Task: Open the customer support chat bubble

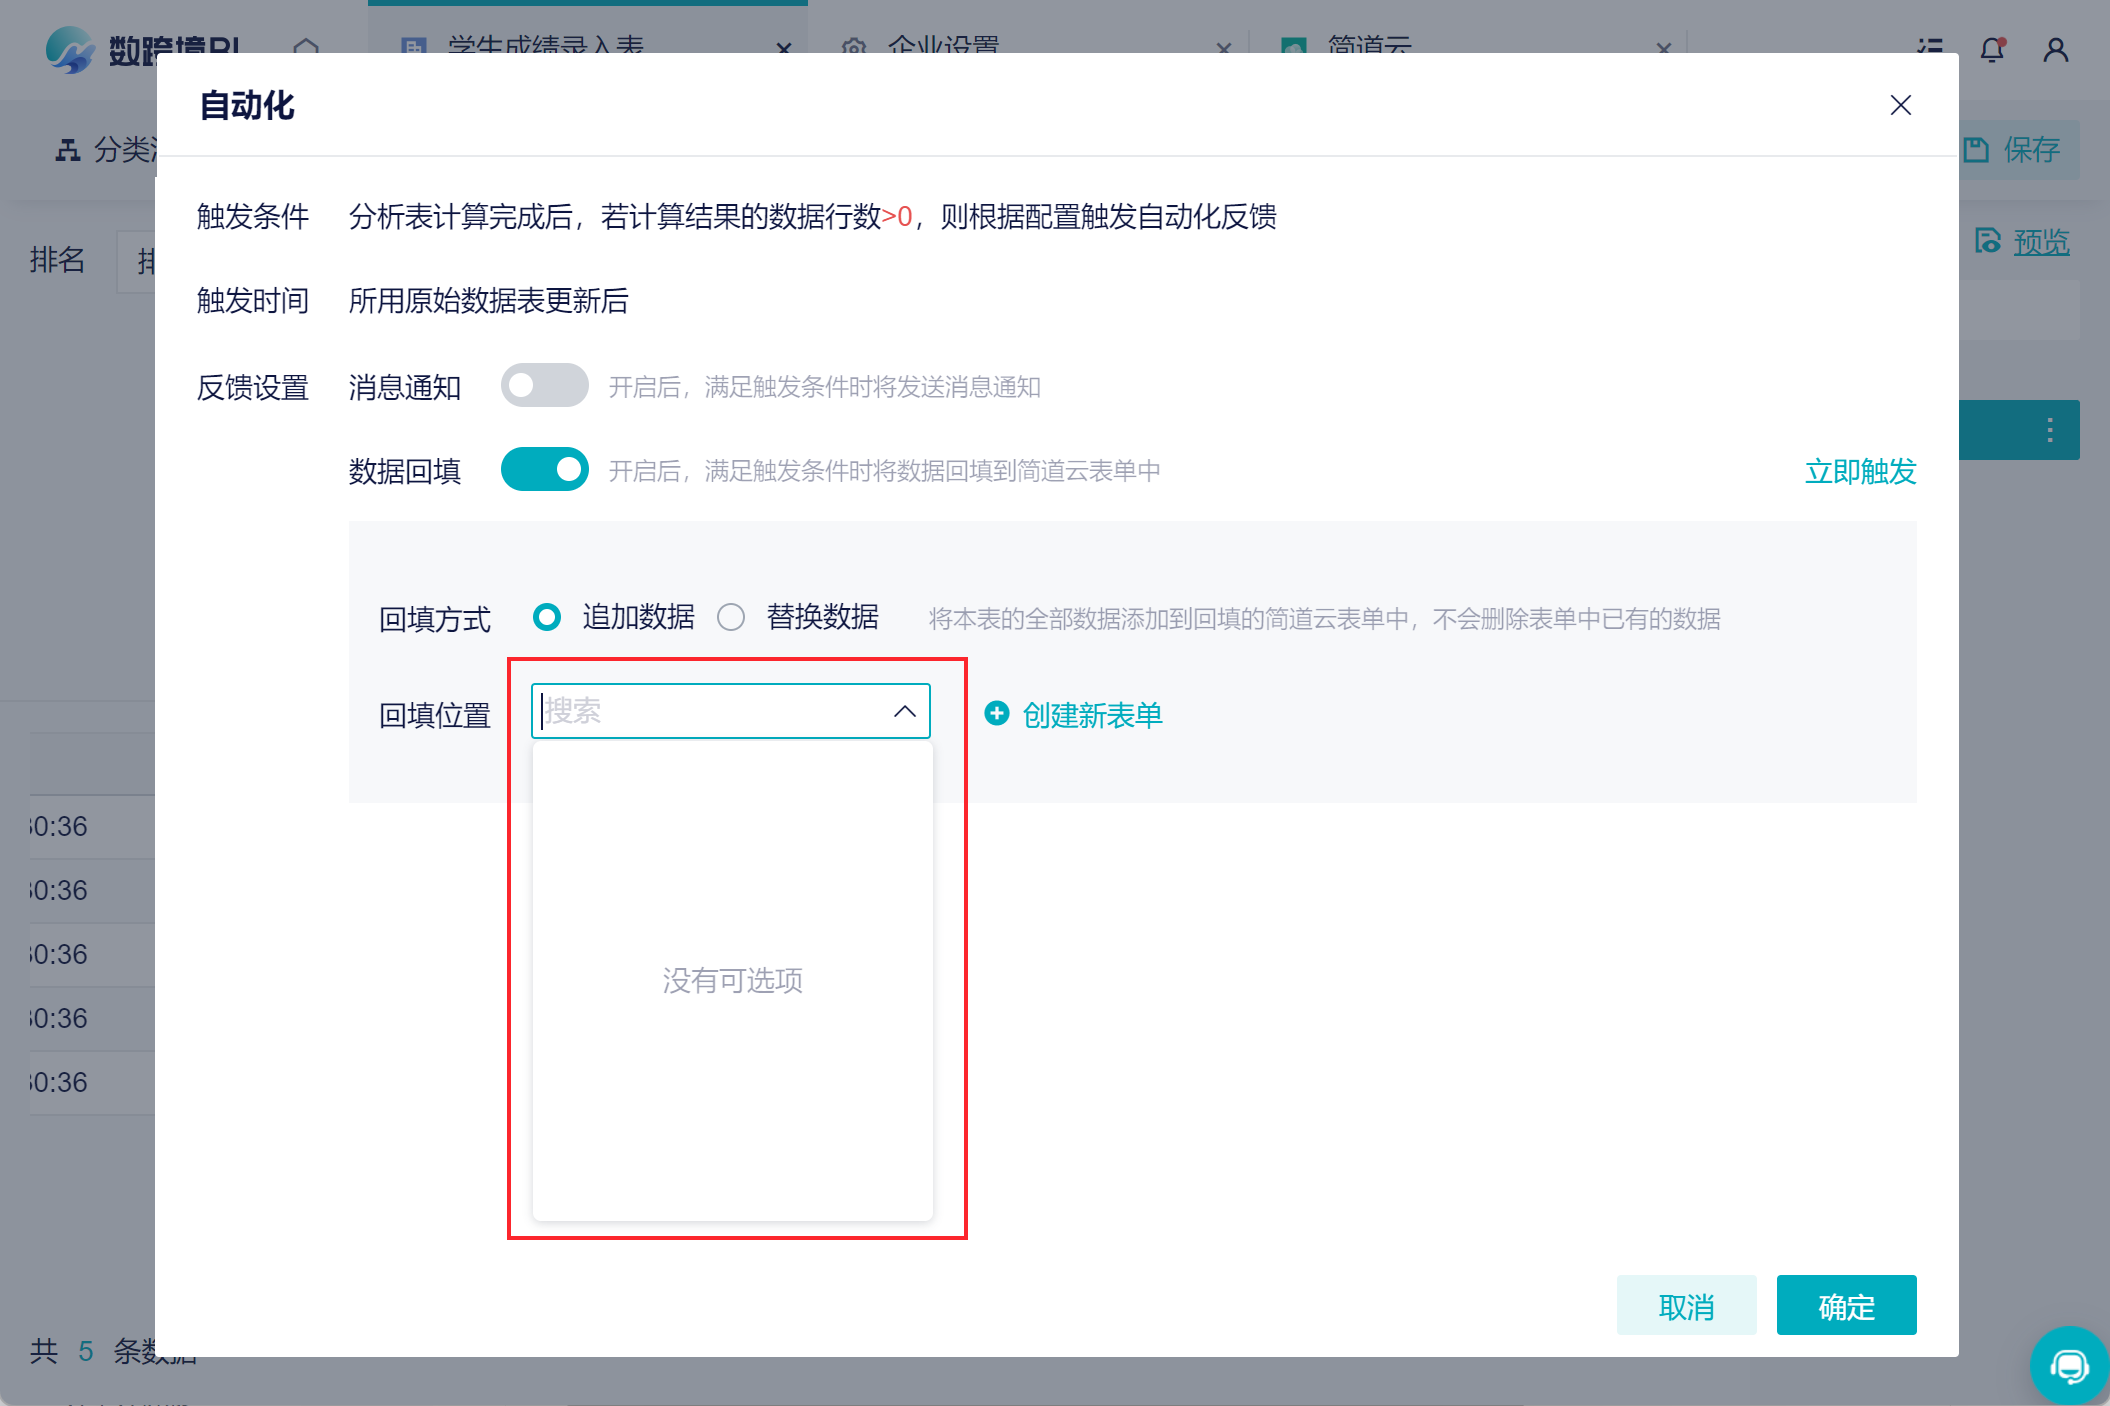Action: pyautogui.click(x=2068, y=1365)
